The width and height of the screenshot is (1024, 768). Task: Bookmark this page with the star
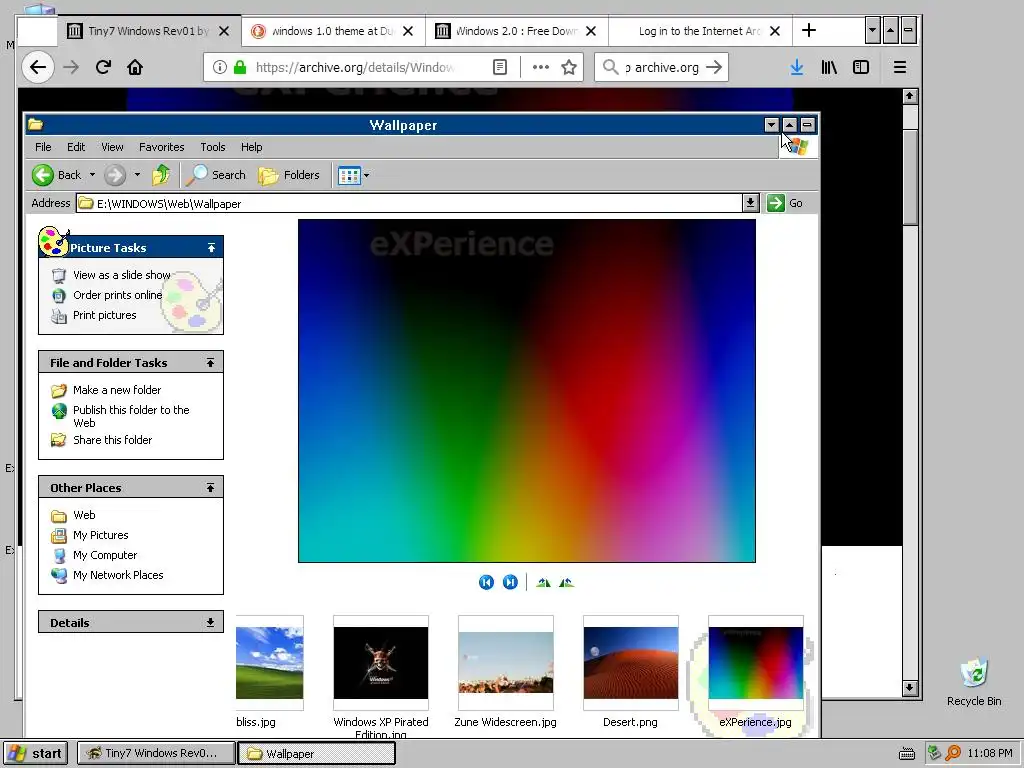pyautogui.click(x=569, y=67)
